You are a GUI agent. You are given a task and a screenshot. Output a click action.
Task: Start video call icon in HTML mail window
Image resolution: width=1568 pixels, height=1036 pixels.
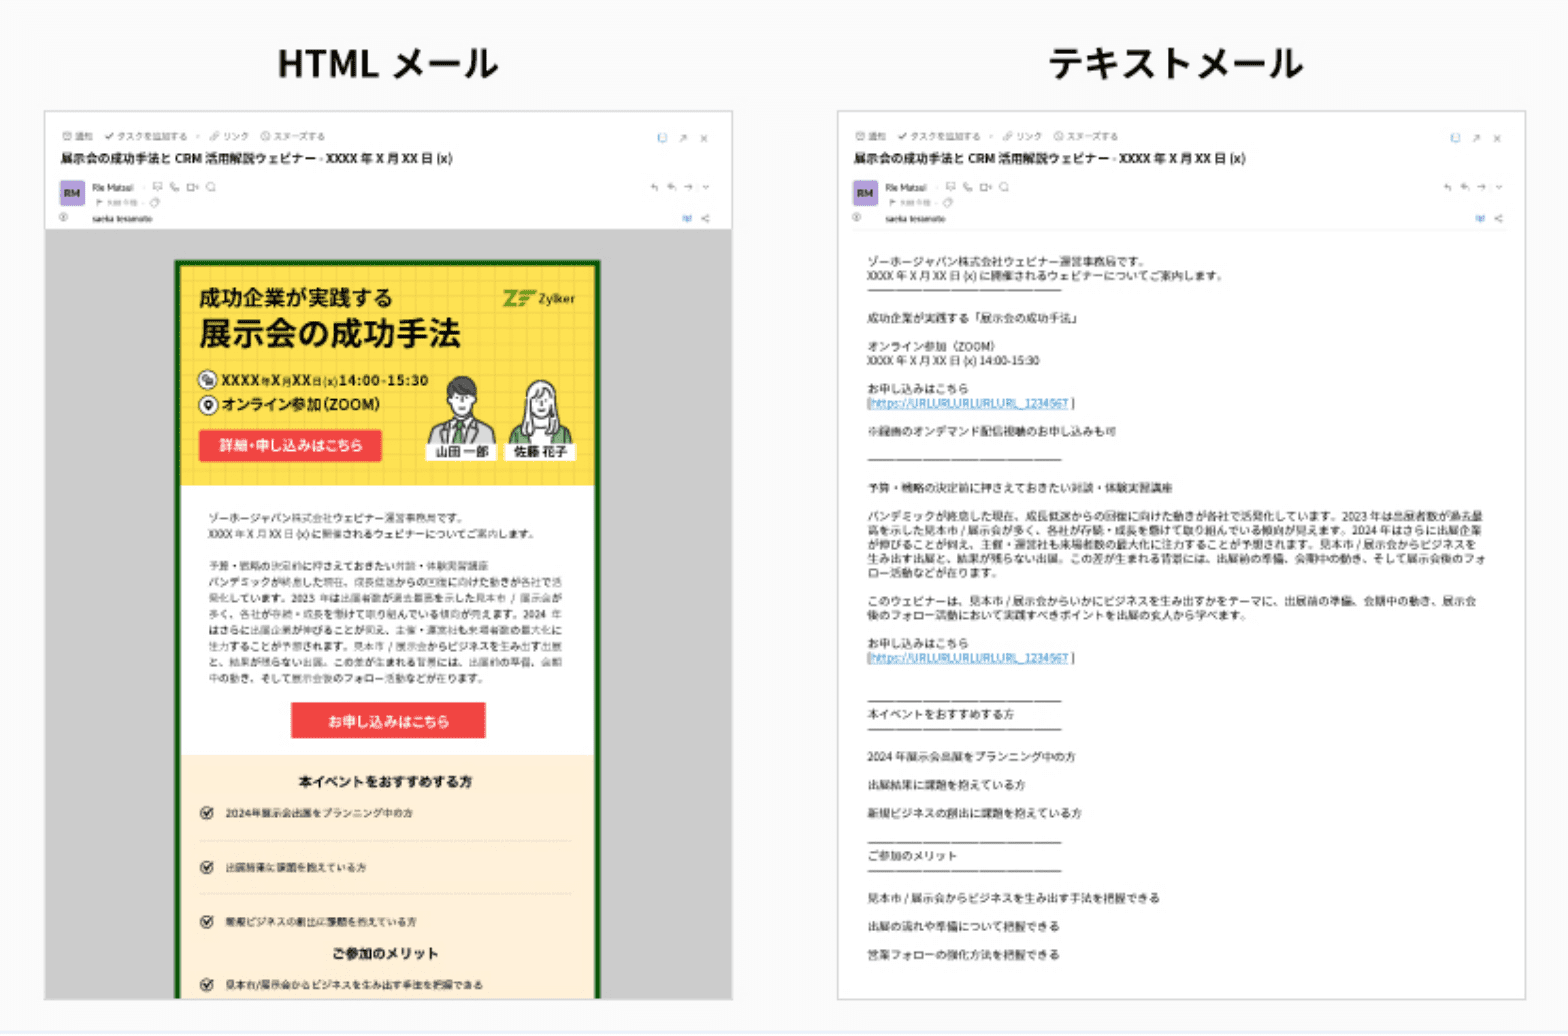click(192, 187)
